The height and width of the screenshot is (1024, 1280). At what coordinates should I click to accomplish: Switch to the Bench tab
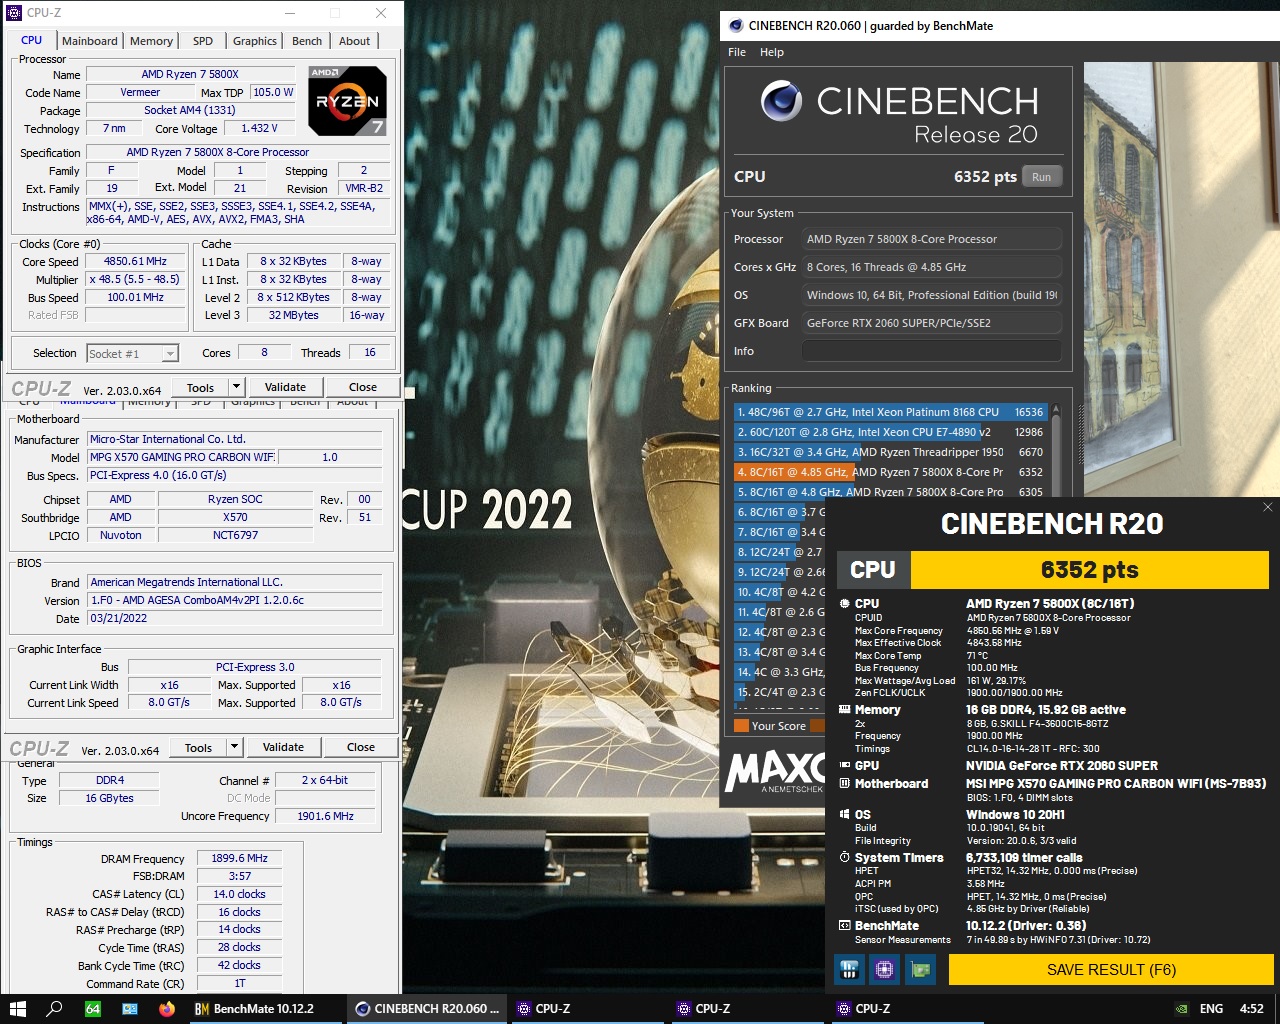click(307, 41)
